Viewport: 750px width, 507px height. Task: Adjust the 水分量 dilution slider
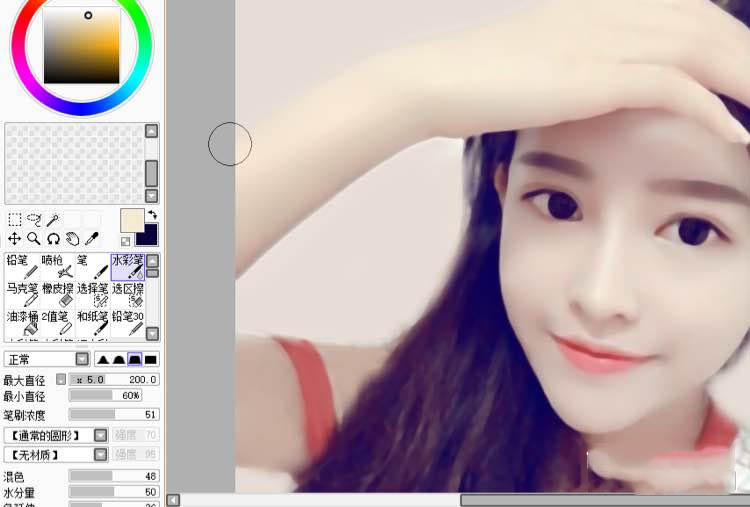coord(114,492)
